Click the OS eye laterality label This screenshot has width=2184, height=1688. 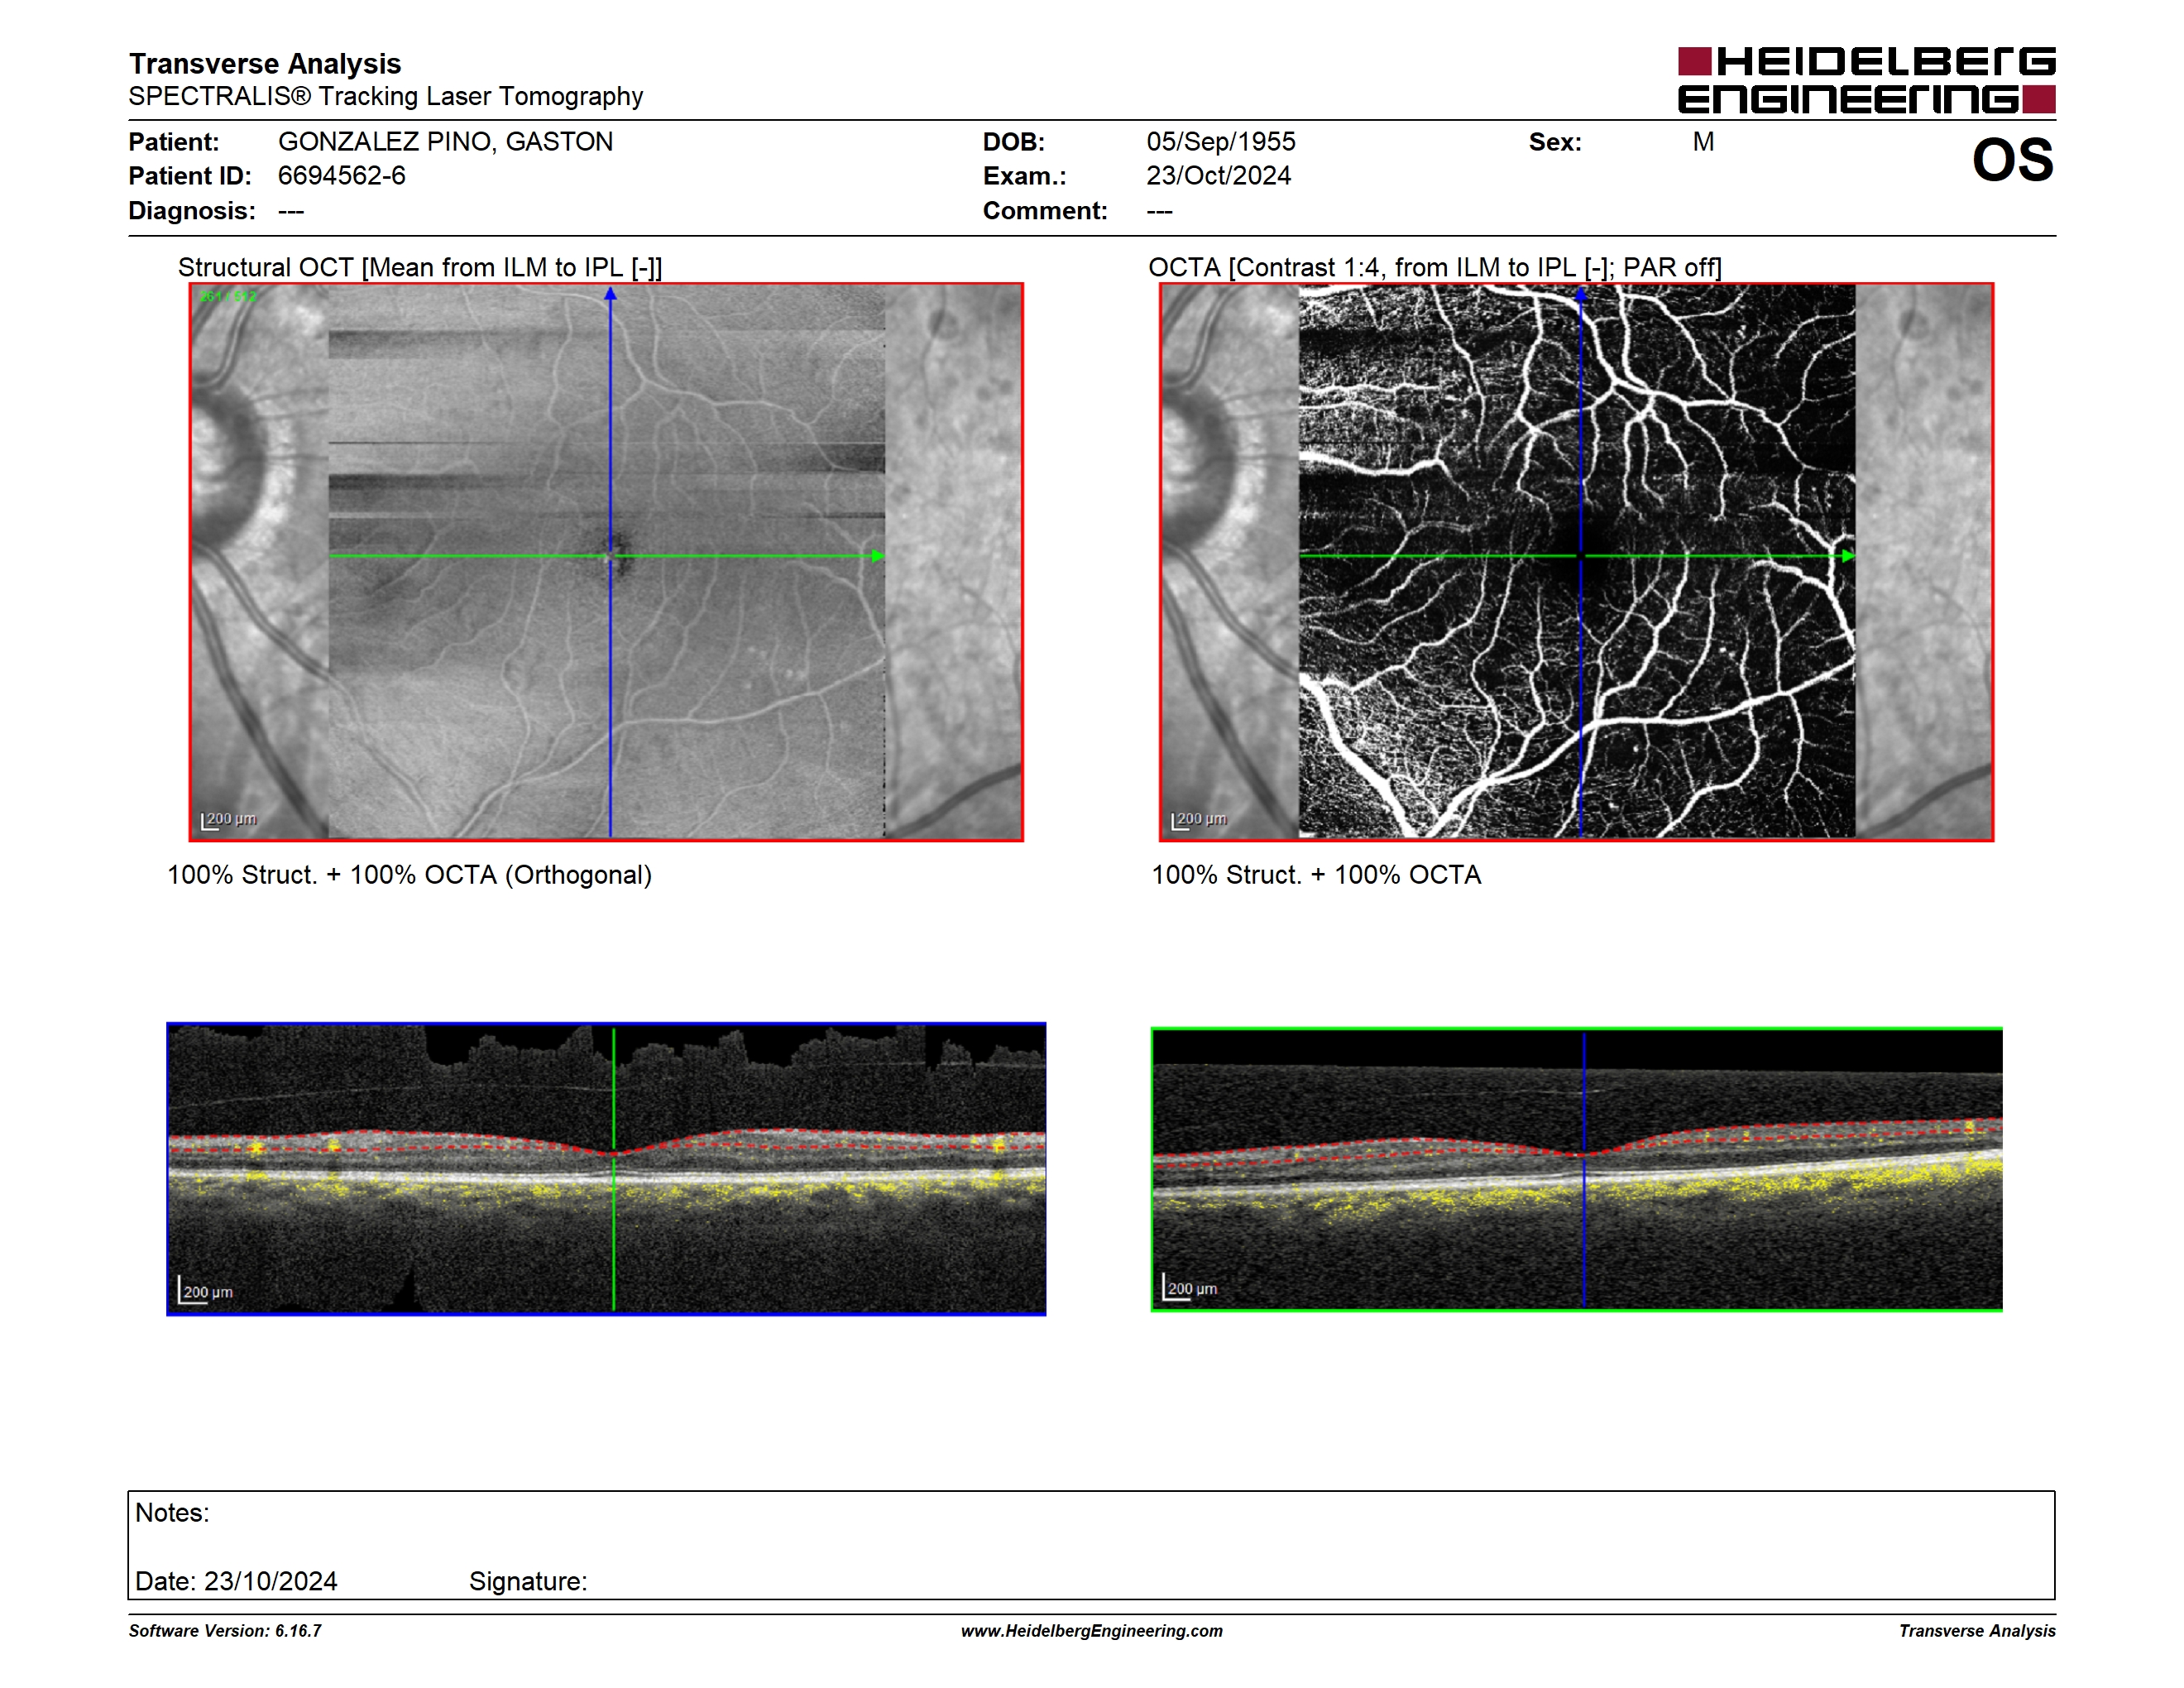point(2012,160)
